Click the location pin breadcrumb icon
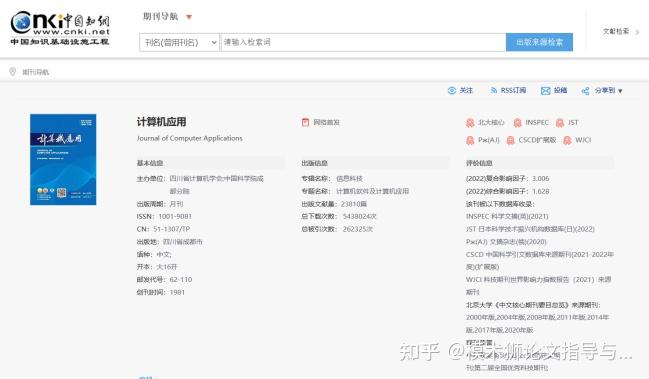This screenshot has height=379, width=649. 13,72
